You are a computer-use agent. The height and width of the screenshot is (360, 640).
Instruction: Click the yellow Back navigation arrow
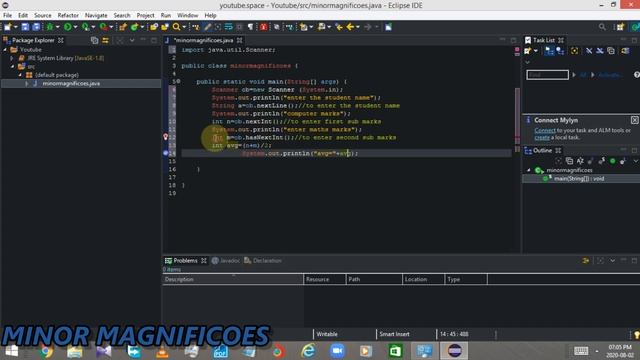350,27
